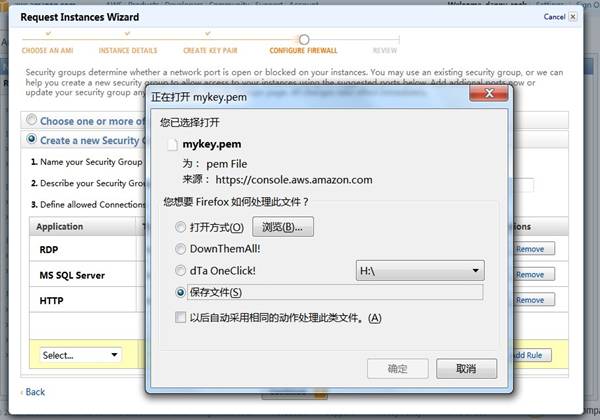Click the 浏览 (Browse) button
The height and width of the screenshot is (420, 600).
point(283,227)
